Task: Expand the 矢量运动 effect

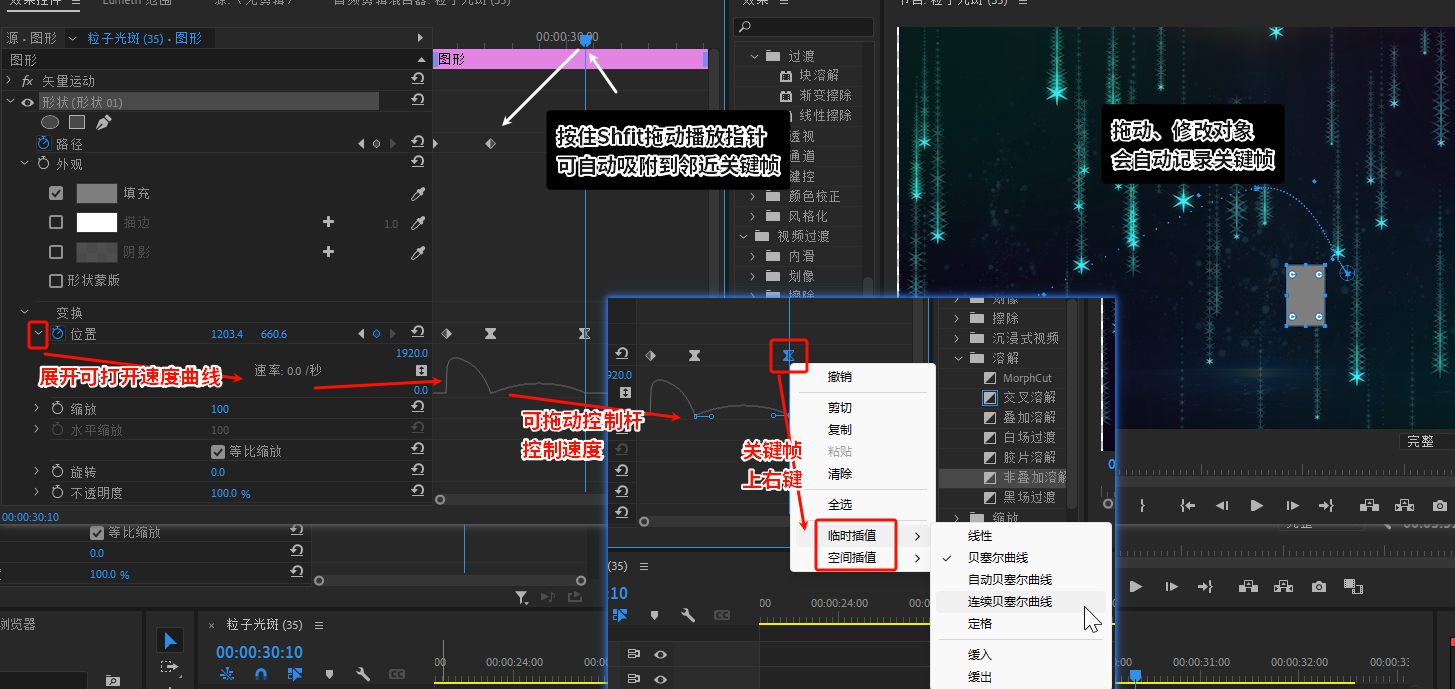Action: pyautogui.click(x=11, y=80)
